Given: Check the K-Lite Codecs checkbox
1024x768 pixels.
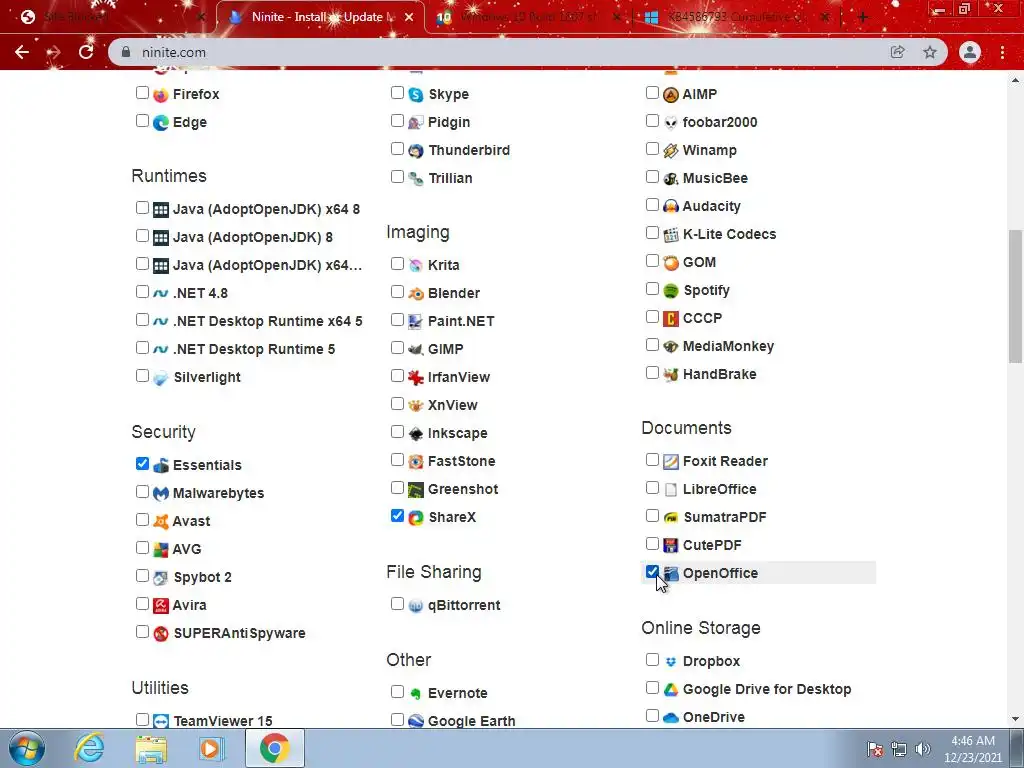Looking at the screenshot, I should [652, 233].
